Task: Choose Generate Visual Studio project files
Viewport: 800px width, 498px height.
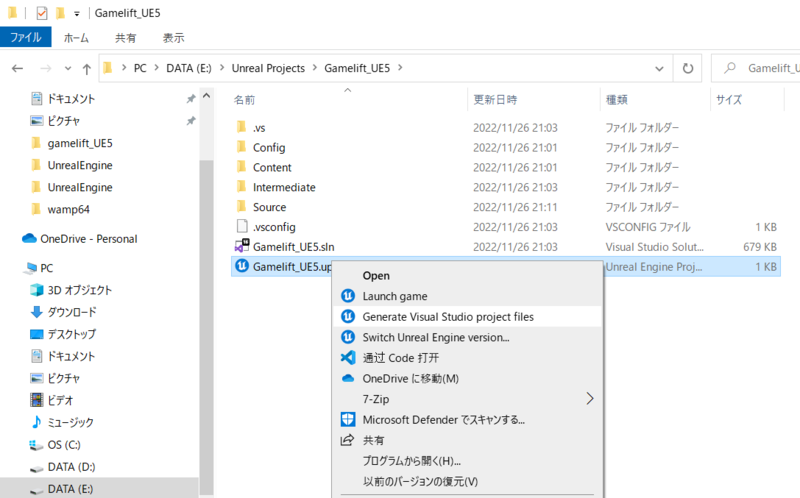Action: click(467, 316)
